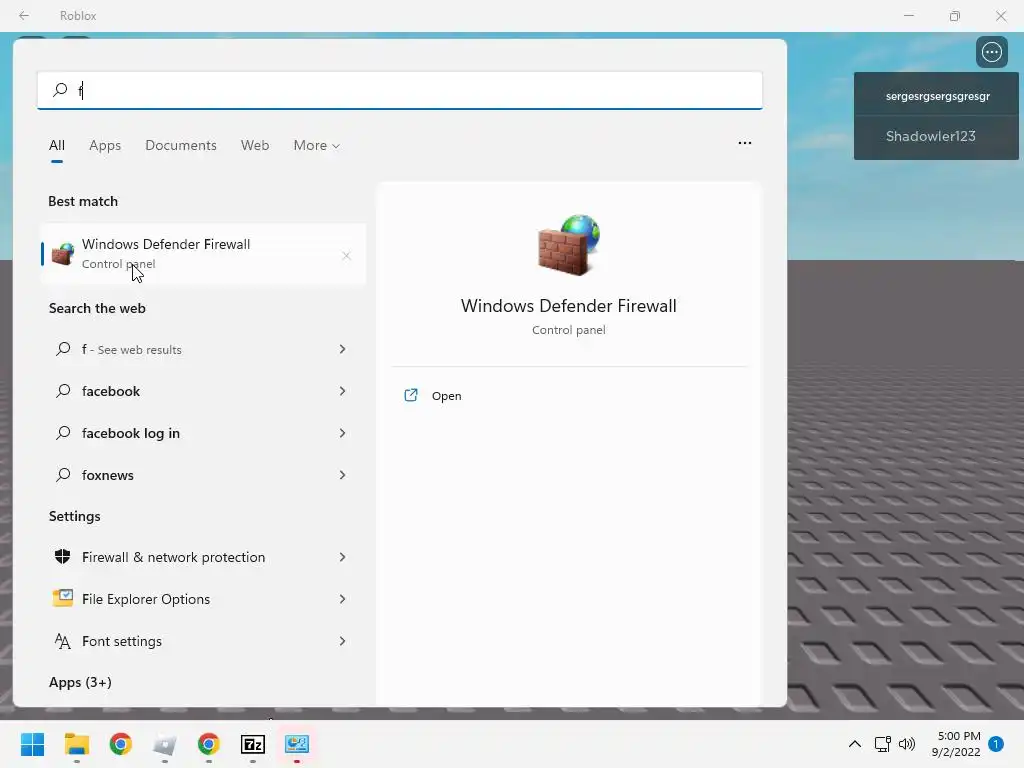Click the search magnifier icon in box
1024x768 pixels.
coord(60,89)
